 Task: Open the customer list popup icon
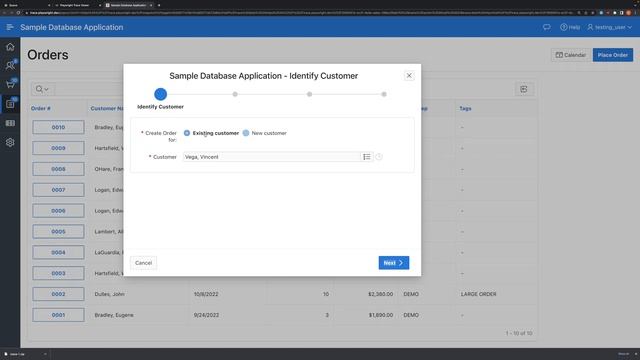(367, 157)
